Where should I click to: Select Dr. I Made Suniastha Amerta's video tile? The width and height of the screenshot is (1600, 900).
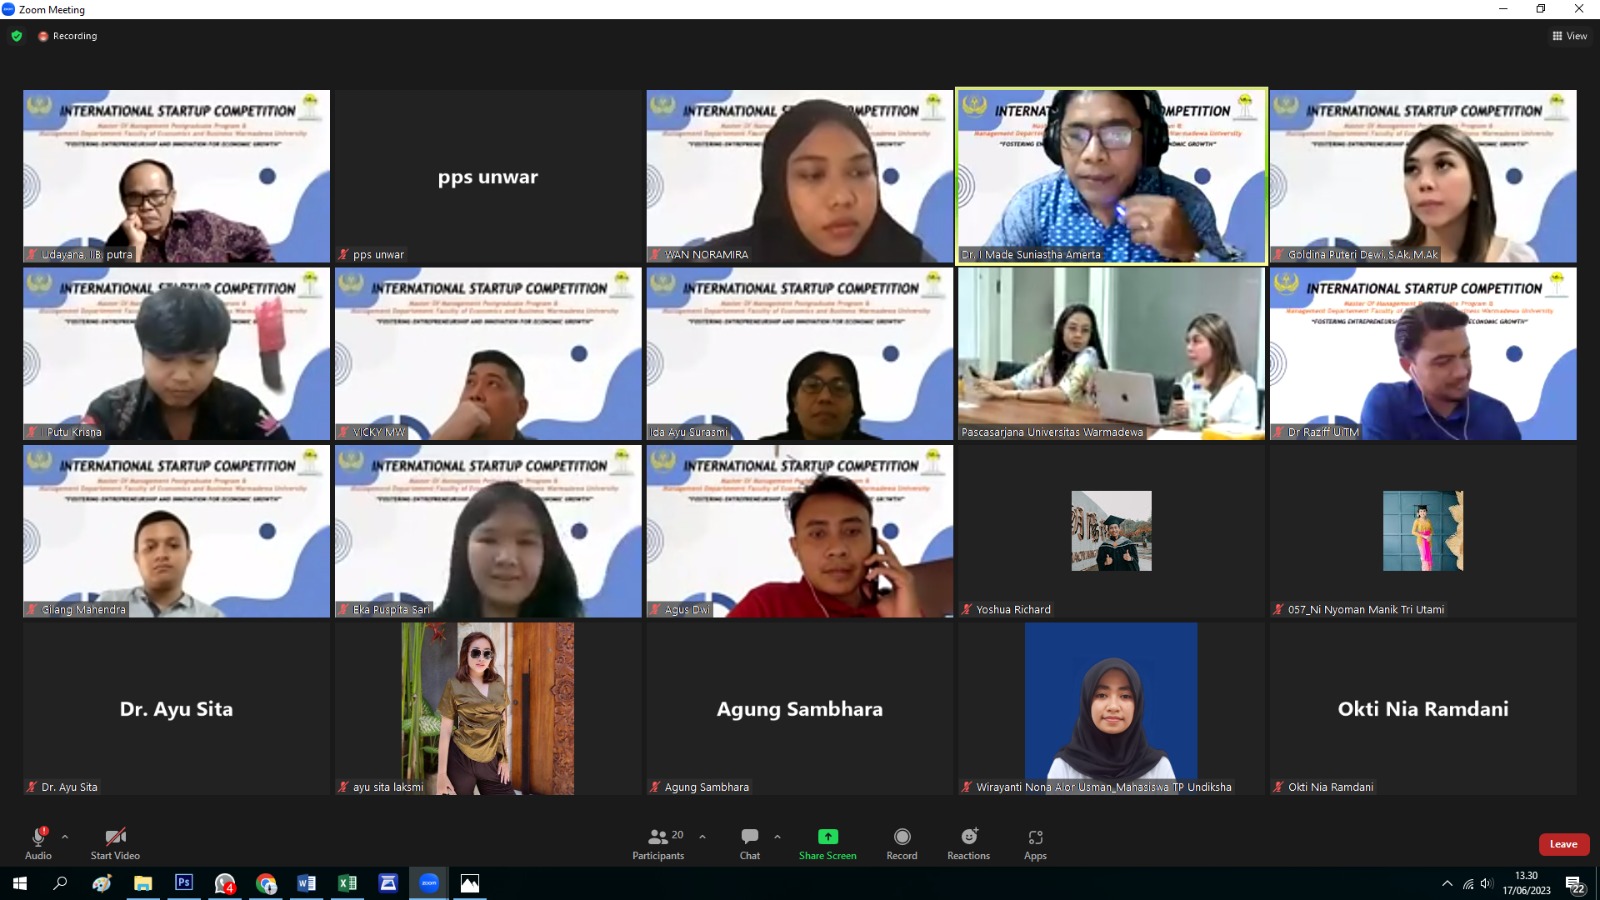pyautogui.click(x=1111, y=176)
